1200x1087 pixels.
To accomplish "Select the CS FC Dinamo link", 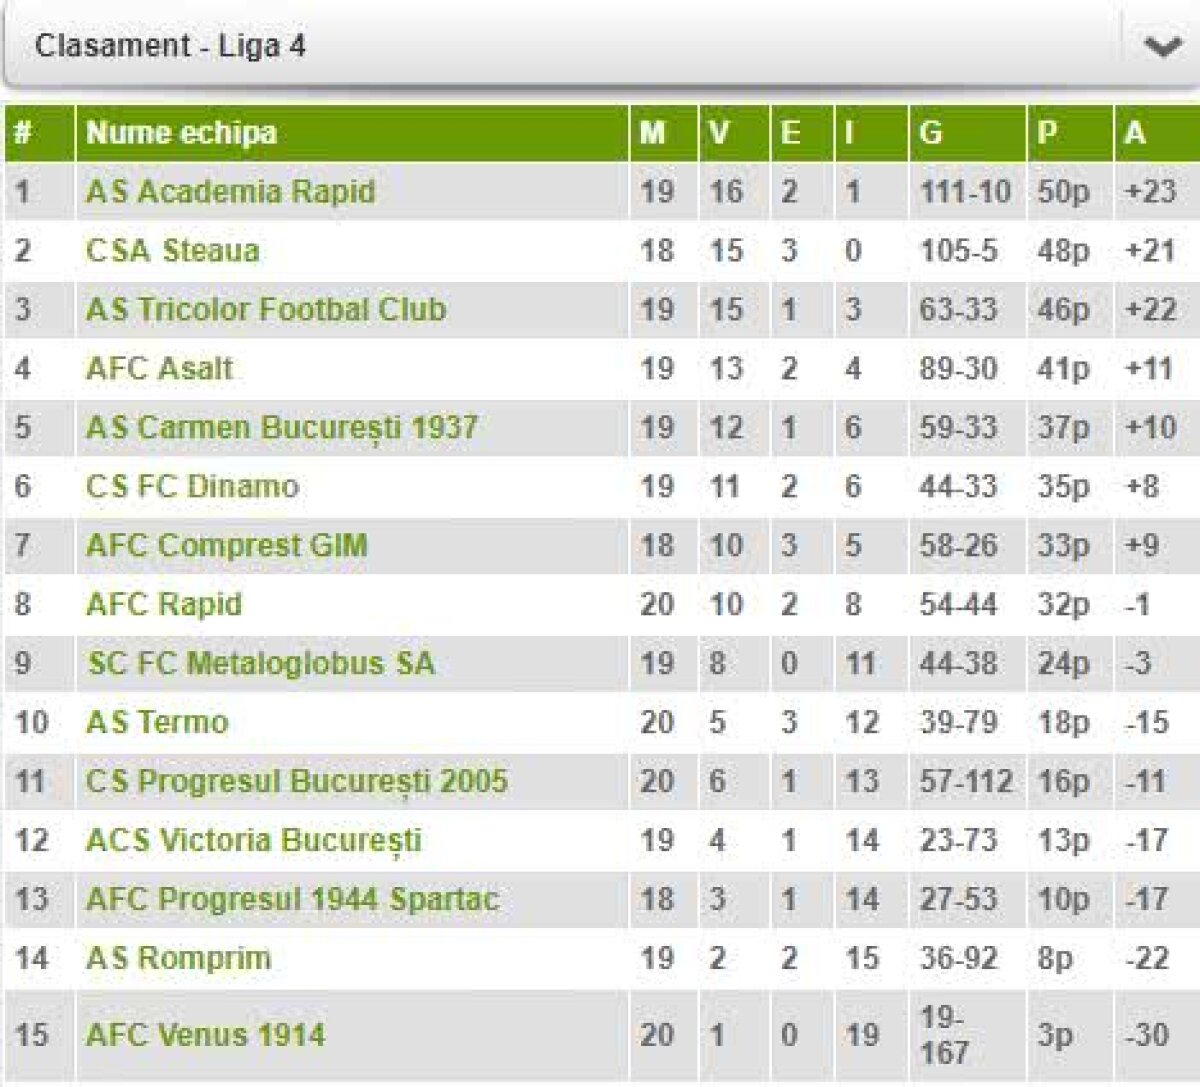I will pyautogui.click(x=193, y=487).
